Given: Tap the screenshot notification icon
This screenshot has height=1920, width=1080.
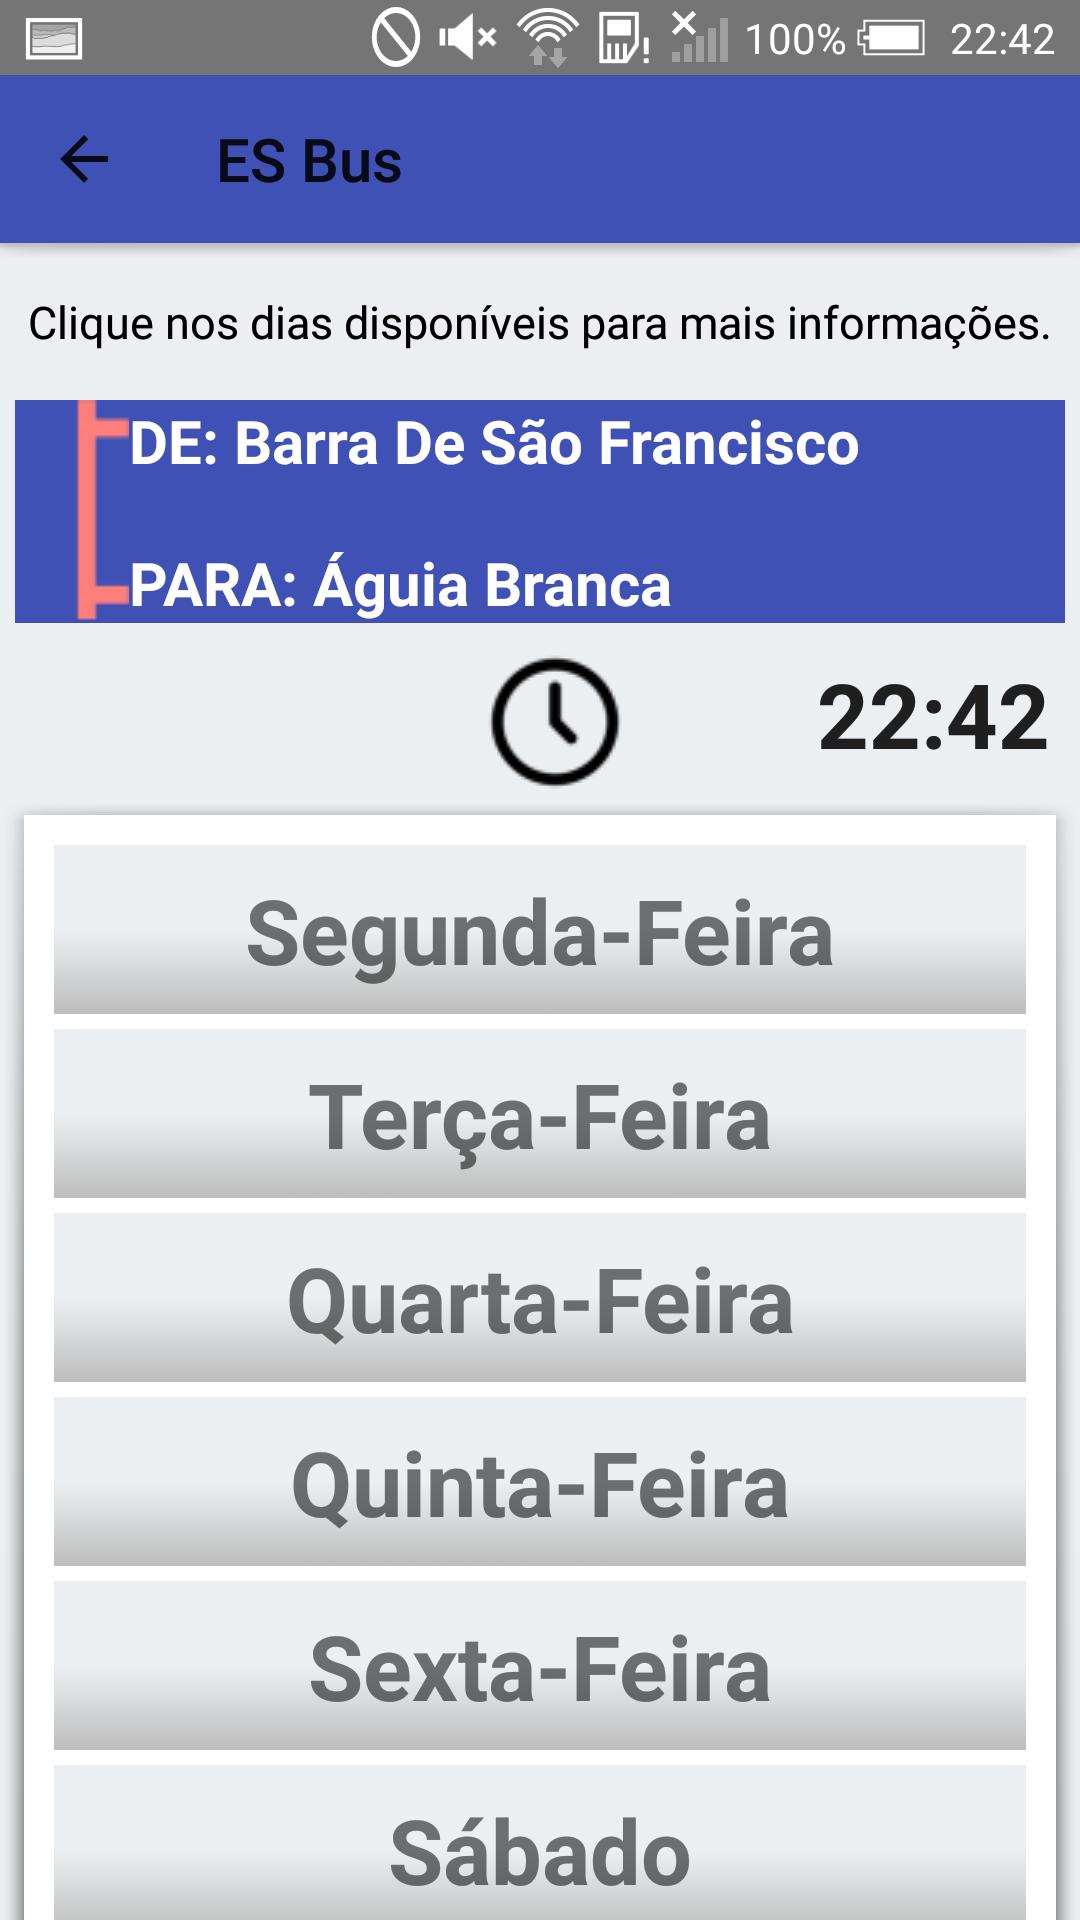Looking at the screenshot, I should (54, 39).
